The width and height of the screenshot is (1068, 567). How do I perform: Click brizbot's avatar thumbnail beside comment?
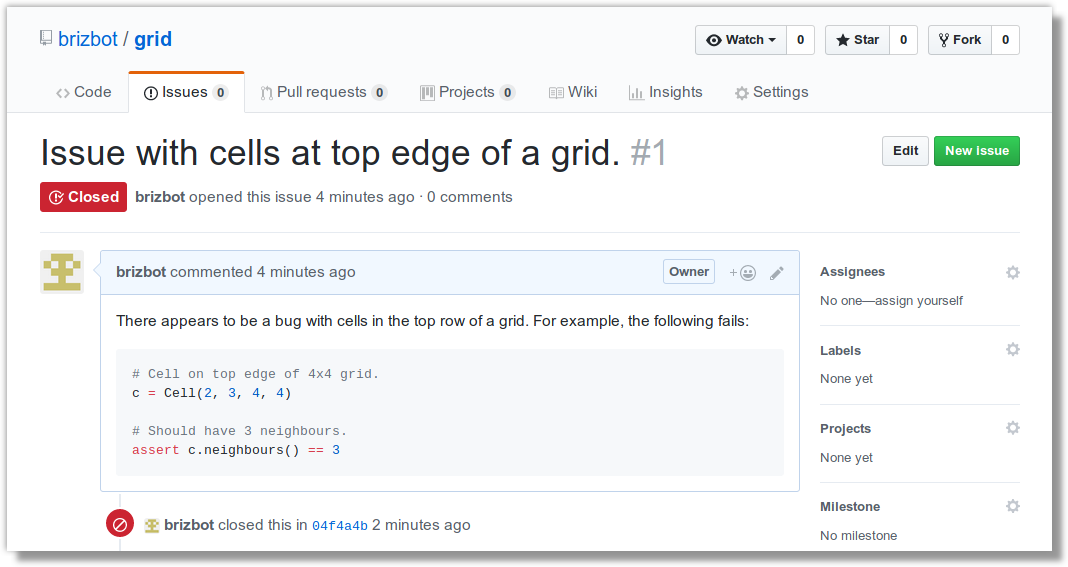coord(62,272)
